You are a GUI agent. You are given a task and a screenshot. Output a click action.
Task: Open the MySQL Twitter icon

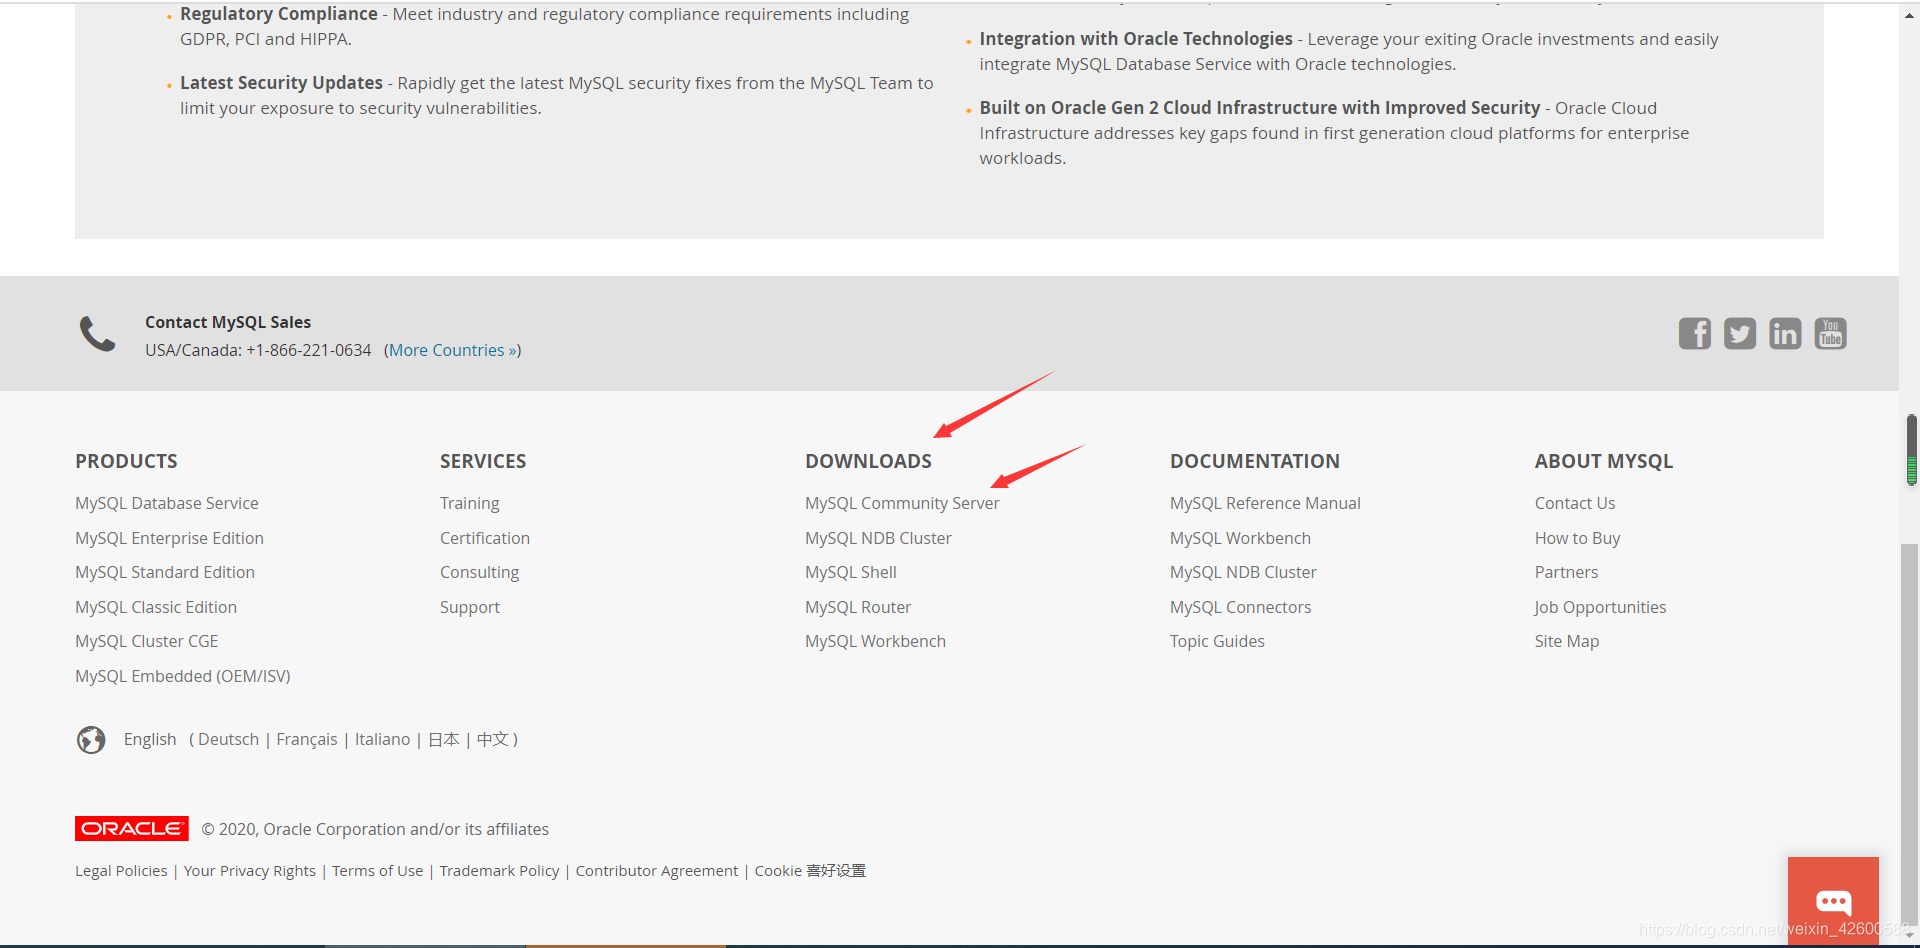coord(1739,333)
